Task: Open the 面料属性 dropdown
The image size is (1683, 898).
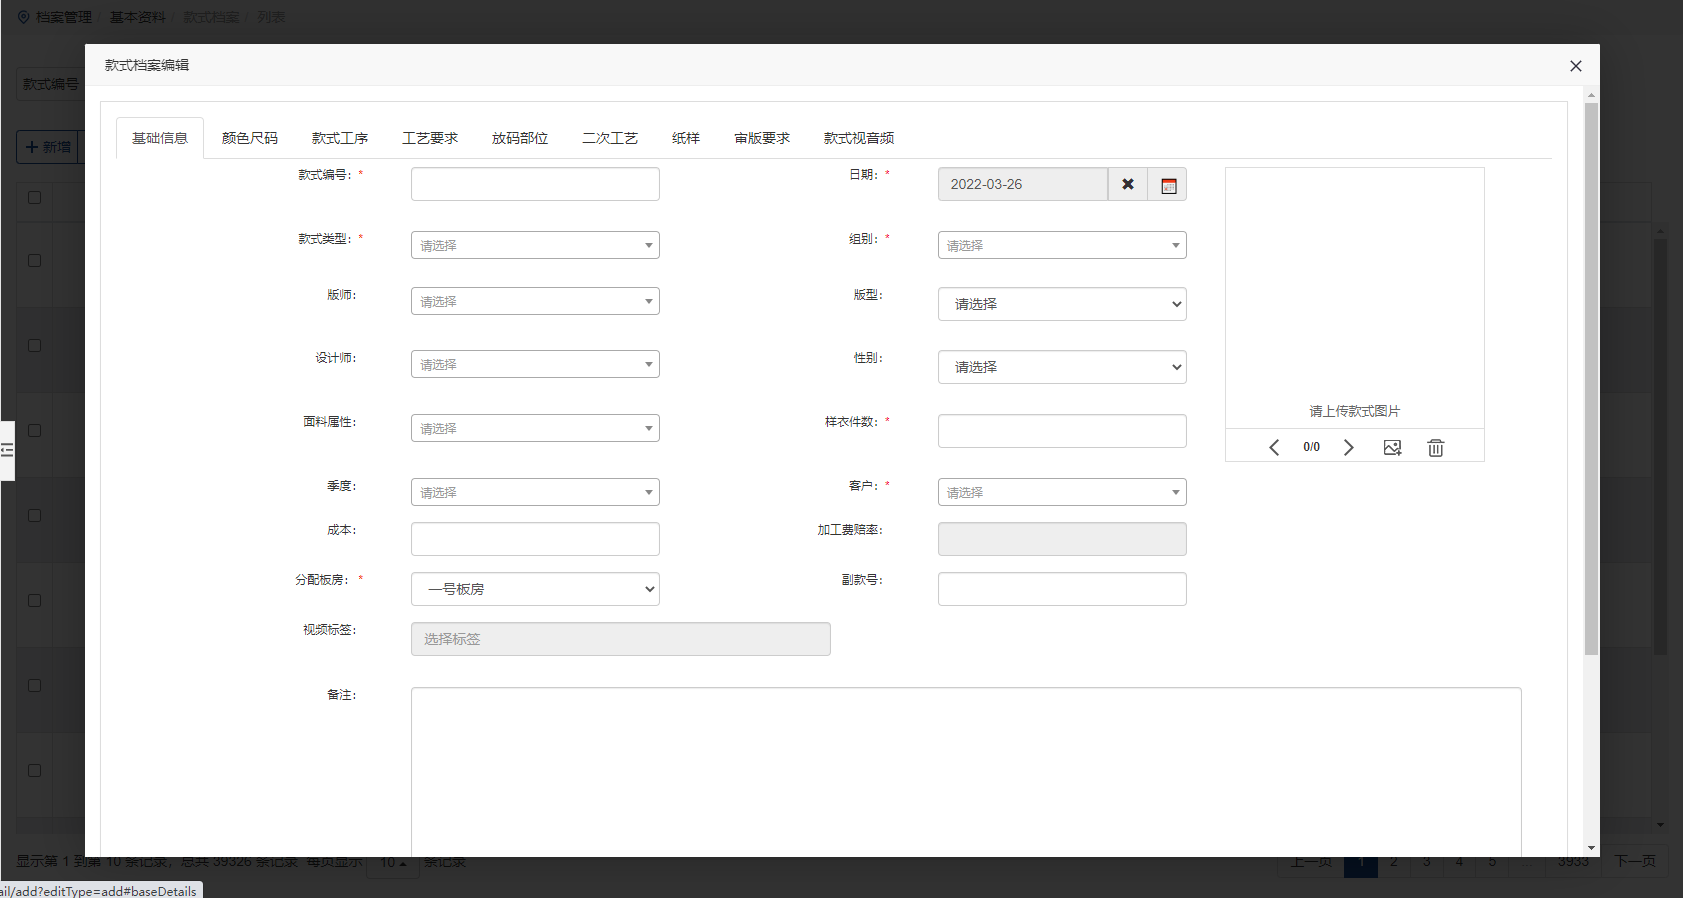Action: tap(535, 428)
